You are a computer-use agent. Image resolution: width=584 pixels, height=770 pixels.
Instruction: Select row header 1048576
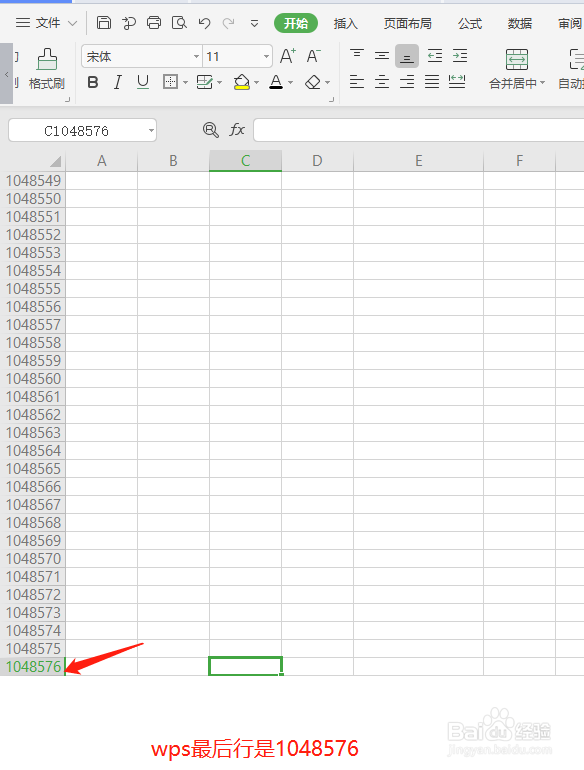click(33, 666)
